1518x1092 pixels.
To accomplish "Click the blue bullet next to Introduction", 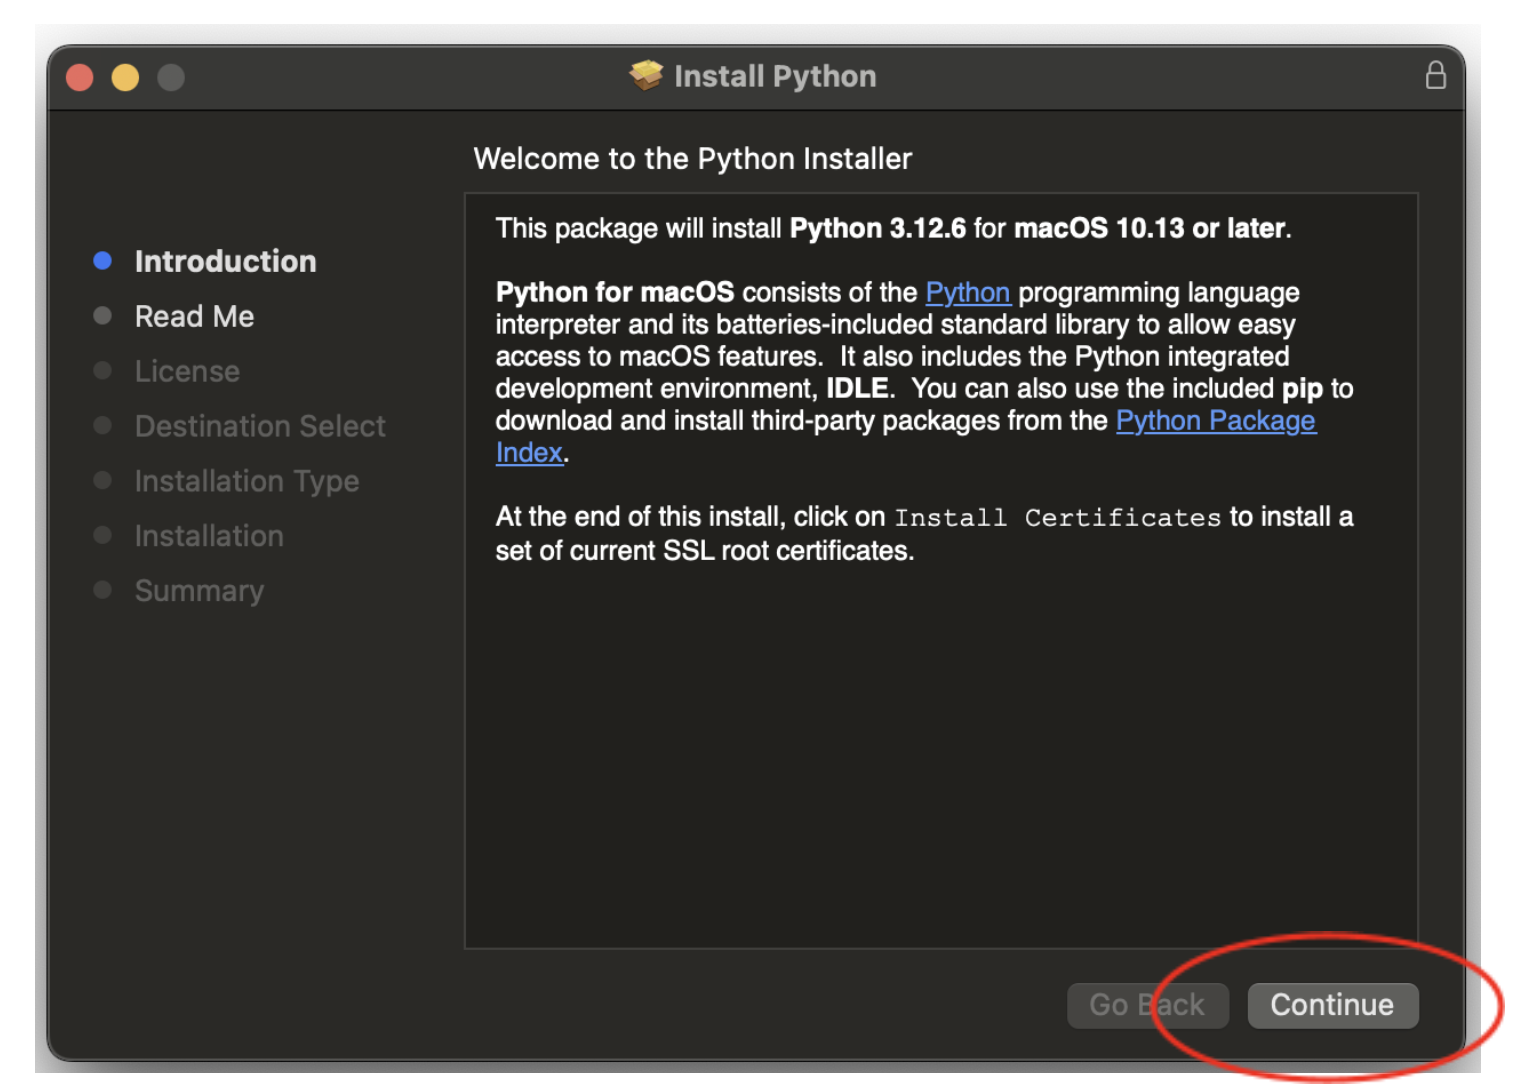I will coord(102,261).
